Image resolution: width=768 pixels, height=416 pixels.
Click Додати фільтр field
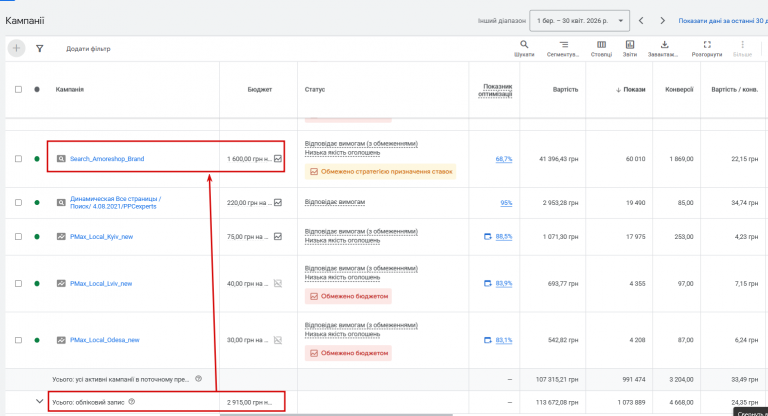(x=88, y=49)
